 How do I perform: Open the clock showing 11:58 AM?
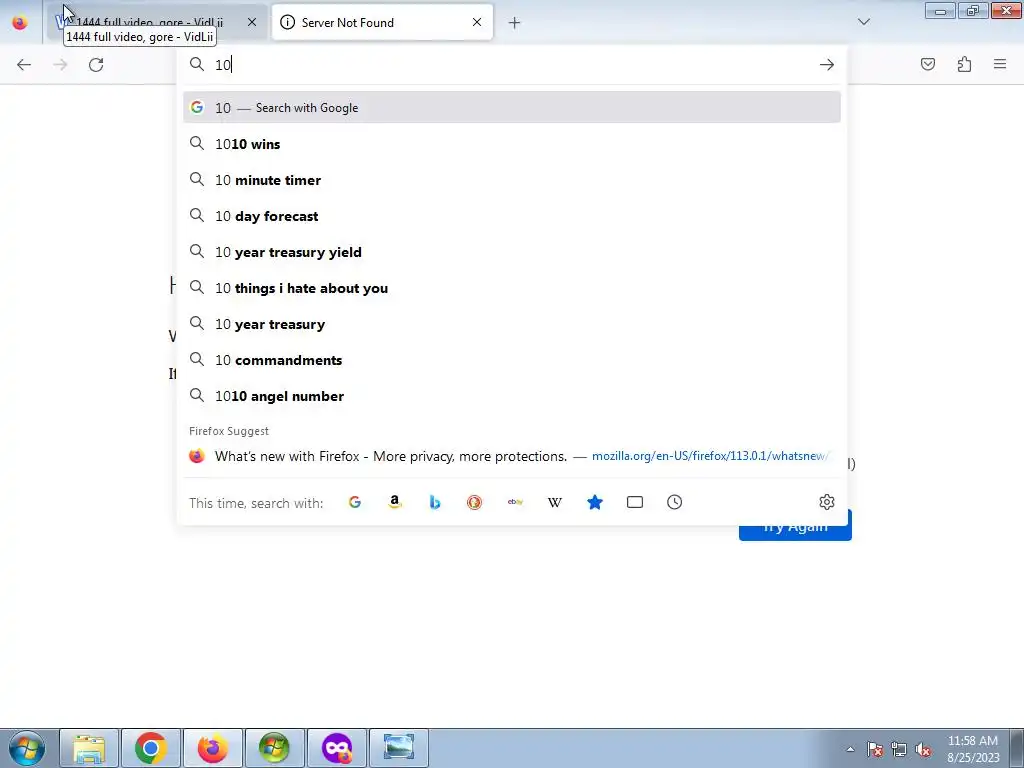(973, 749)
